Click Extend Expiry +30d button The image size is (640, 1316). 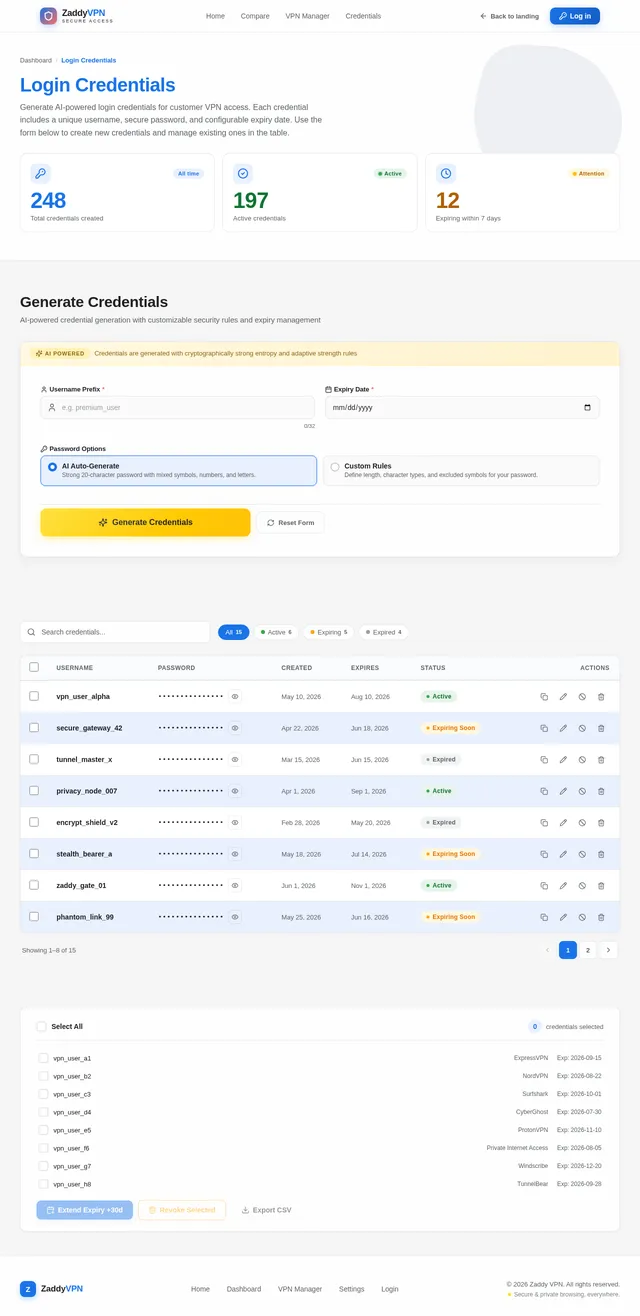tap(84, 1210)
